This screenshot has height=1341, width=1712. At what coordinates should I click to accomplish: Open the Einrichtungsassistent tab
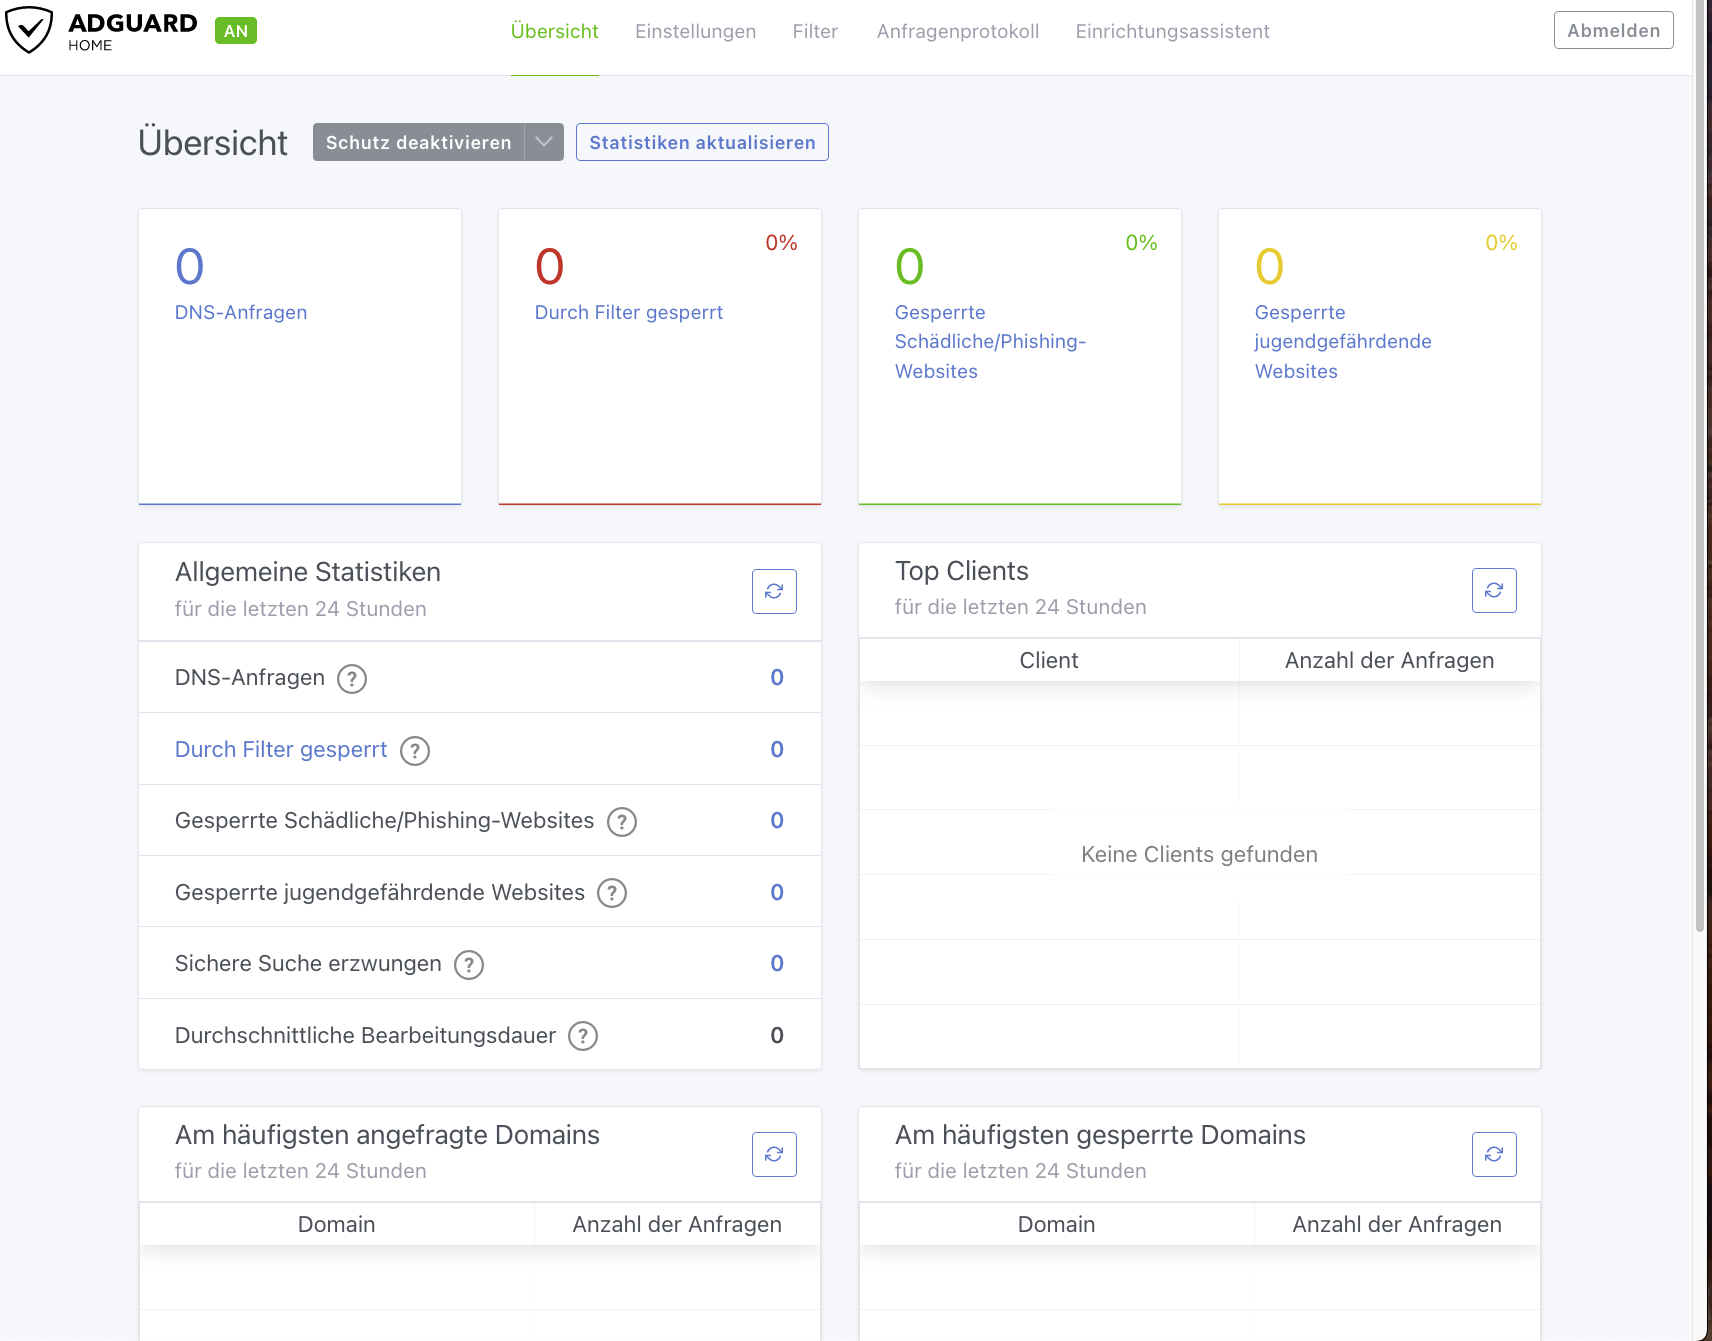click(1172, 31)
